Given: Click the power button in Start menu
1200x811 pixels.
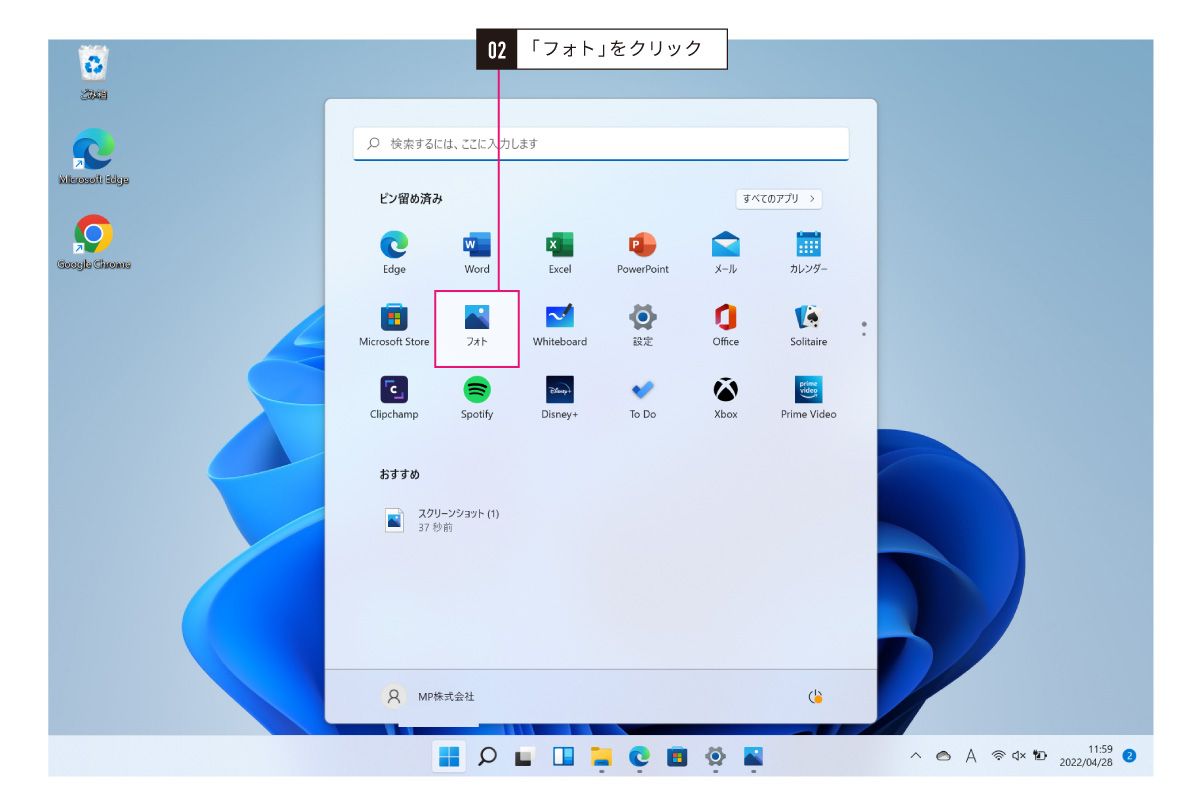Looking at the screenshot, I should point(815,696).
